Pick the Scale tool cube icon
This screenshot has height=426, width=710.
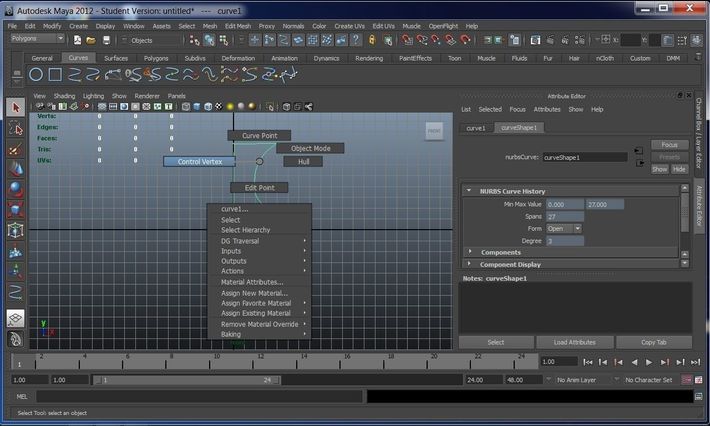(x=16, y=210)
